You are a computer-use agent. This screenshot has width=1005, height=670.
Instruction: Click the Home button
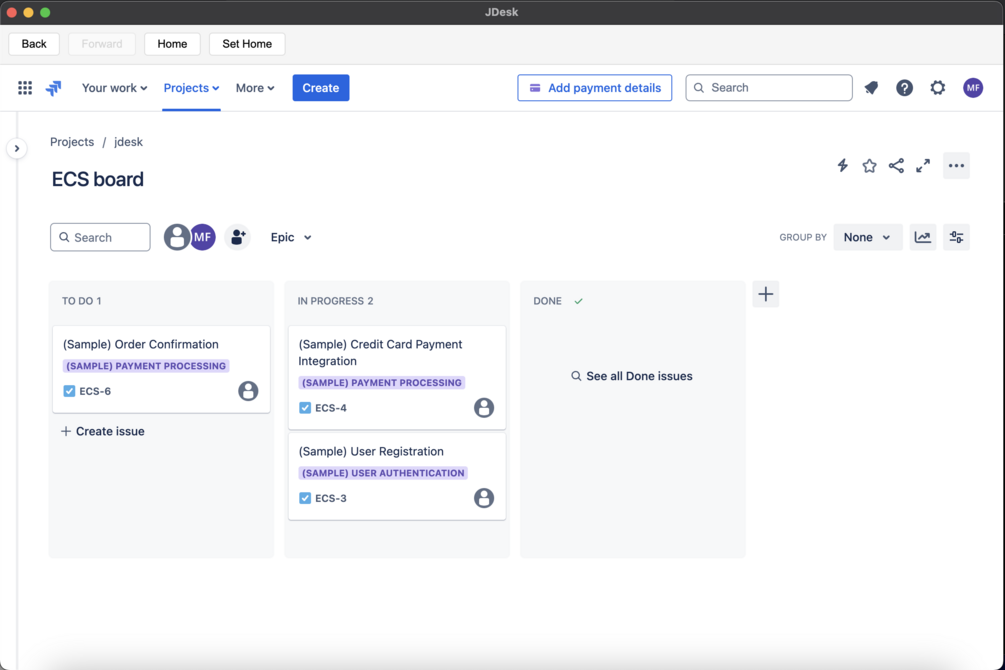point(172,44)
